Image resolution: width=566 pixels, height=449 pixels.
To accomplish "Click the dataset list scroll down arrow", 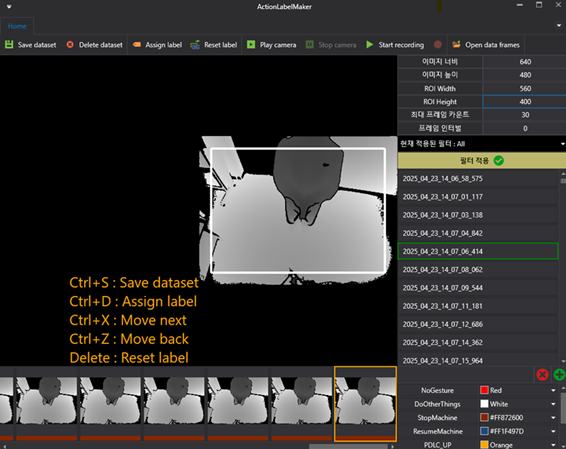I will (x=563, y=361).
